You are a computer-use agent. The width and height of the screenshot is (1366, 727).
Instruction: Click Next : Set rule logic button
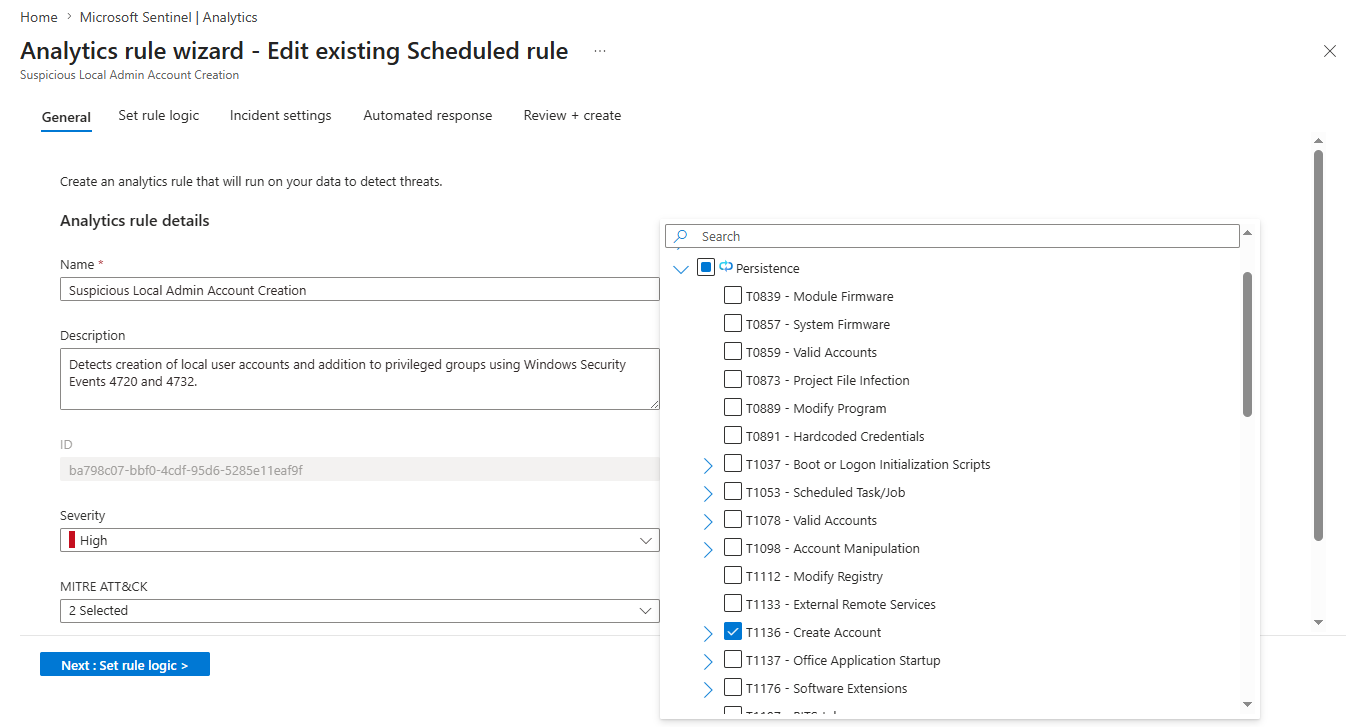click(x=125, y=665)
